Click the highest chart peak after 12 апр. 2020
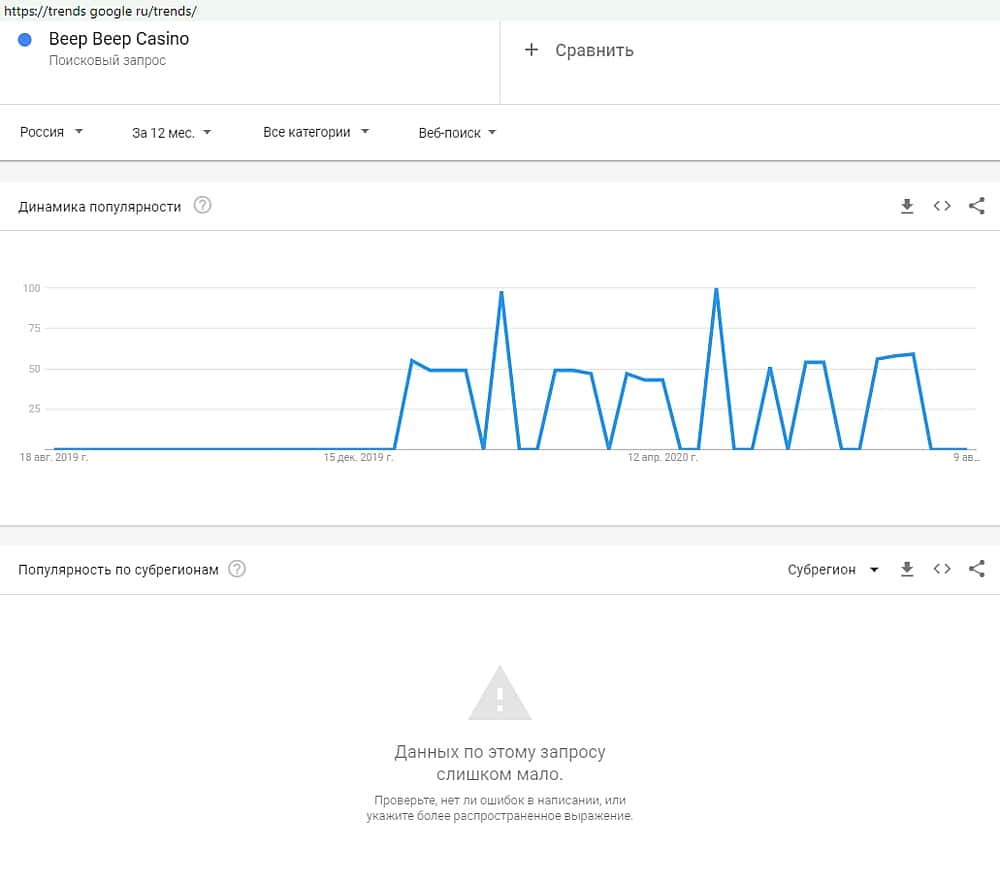Viewport: 1000px width, 883px height. point(716,289)
